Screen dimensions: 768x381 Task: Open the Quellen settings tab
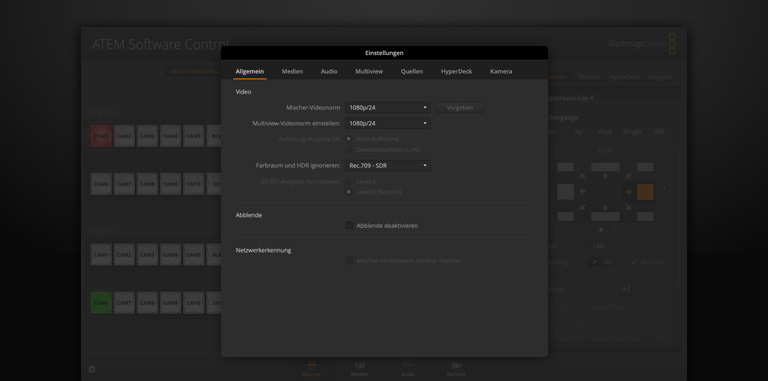pyautogui.click(x=411, y=71)
